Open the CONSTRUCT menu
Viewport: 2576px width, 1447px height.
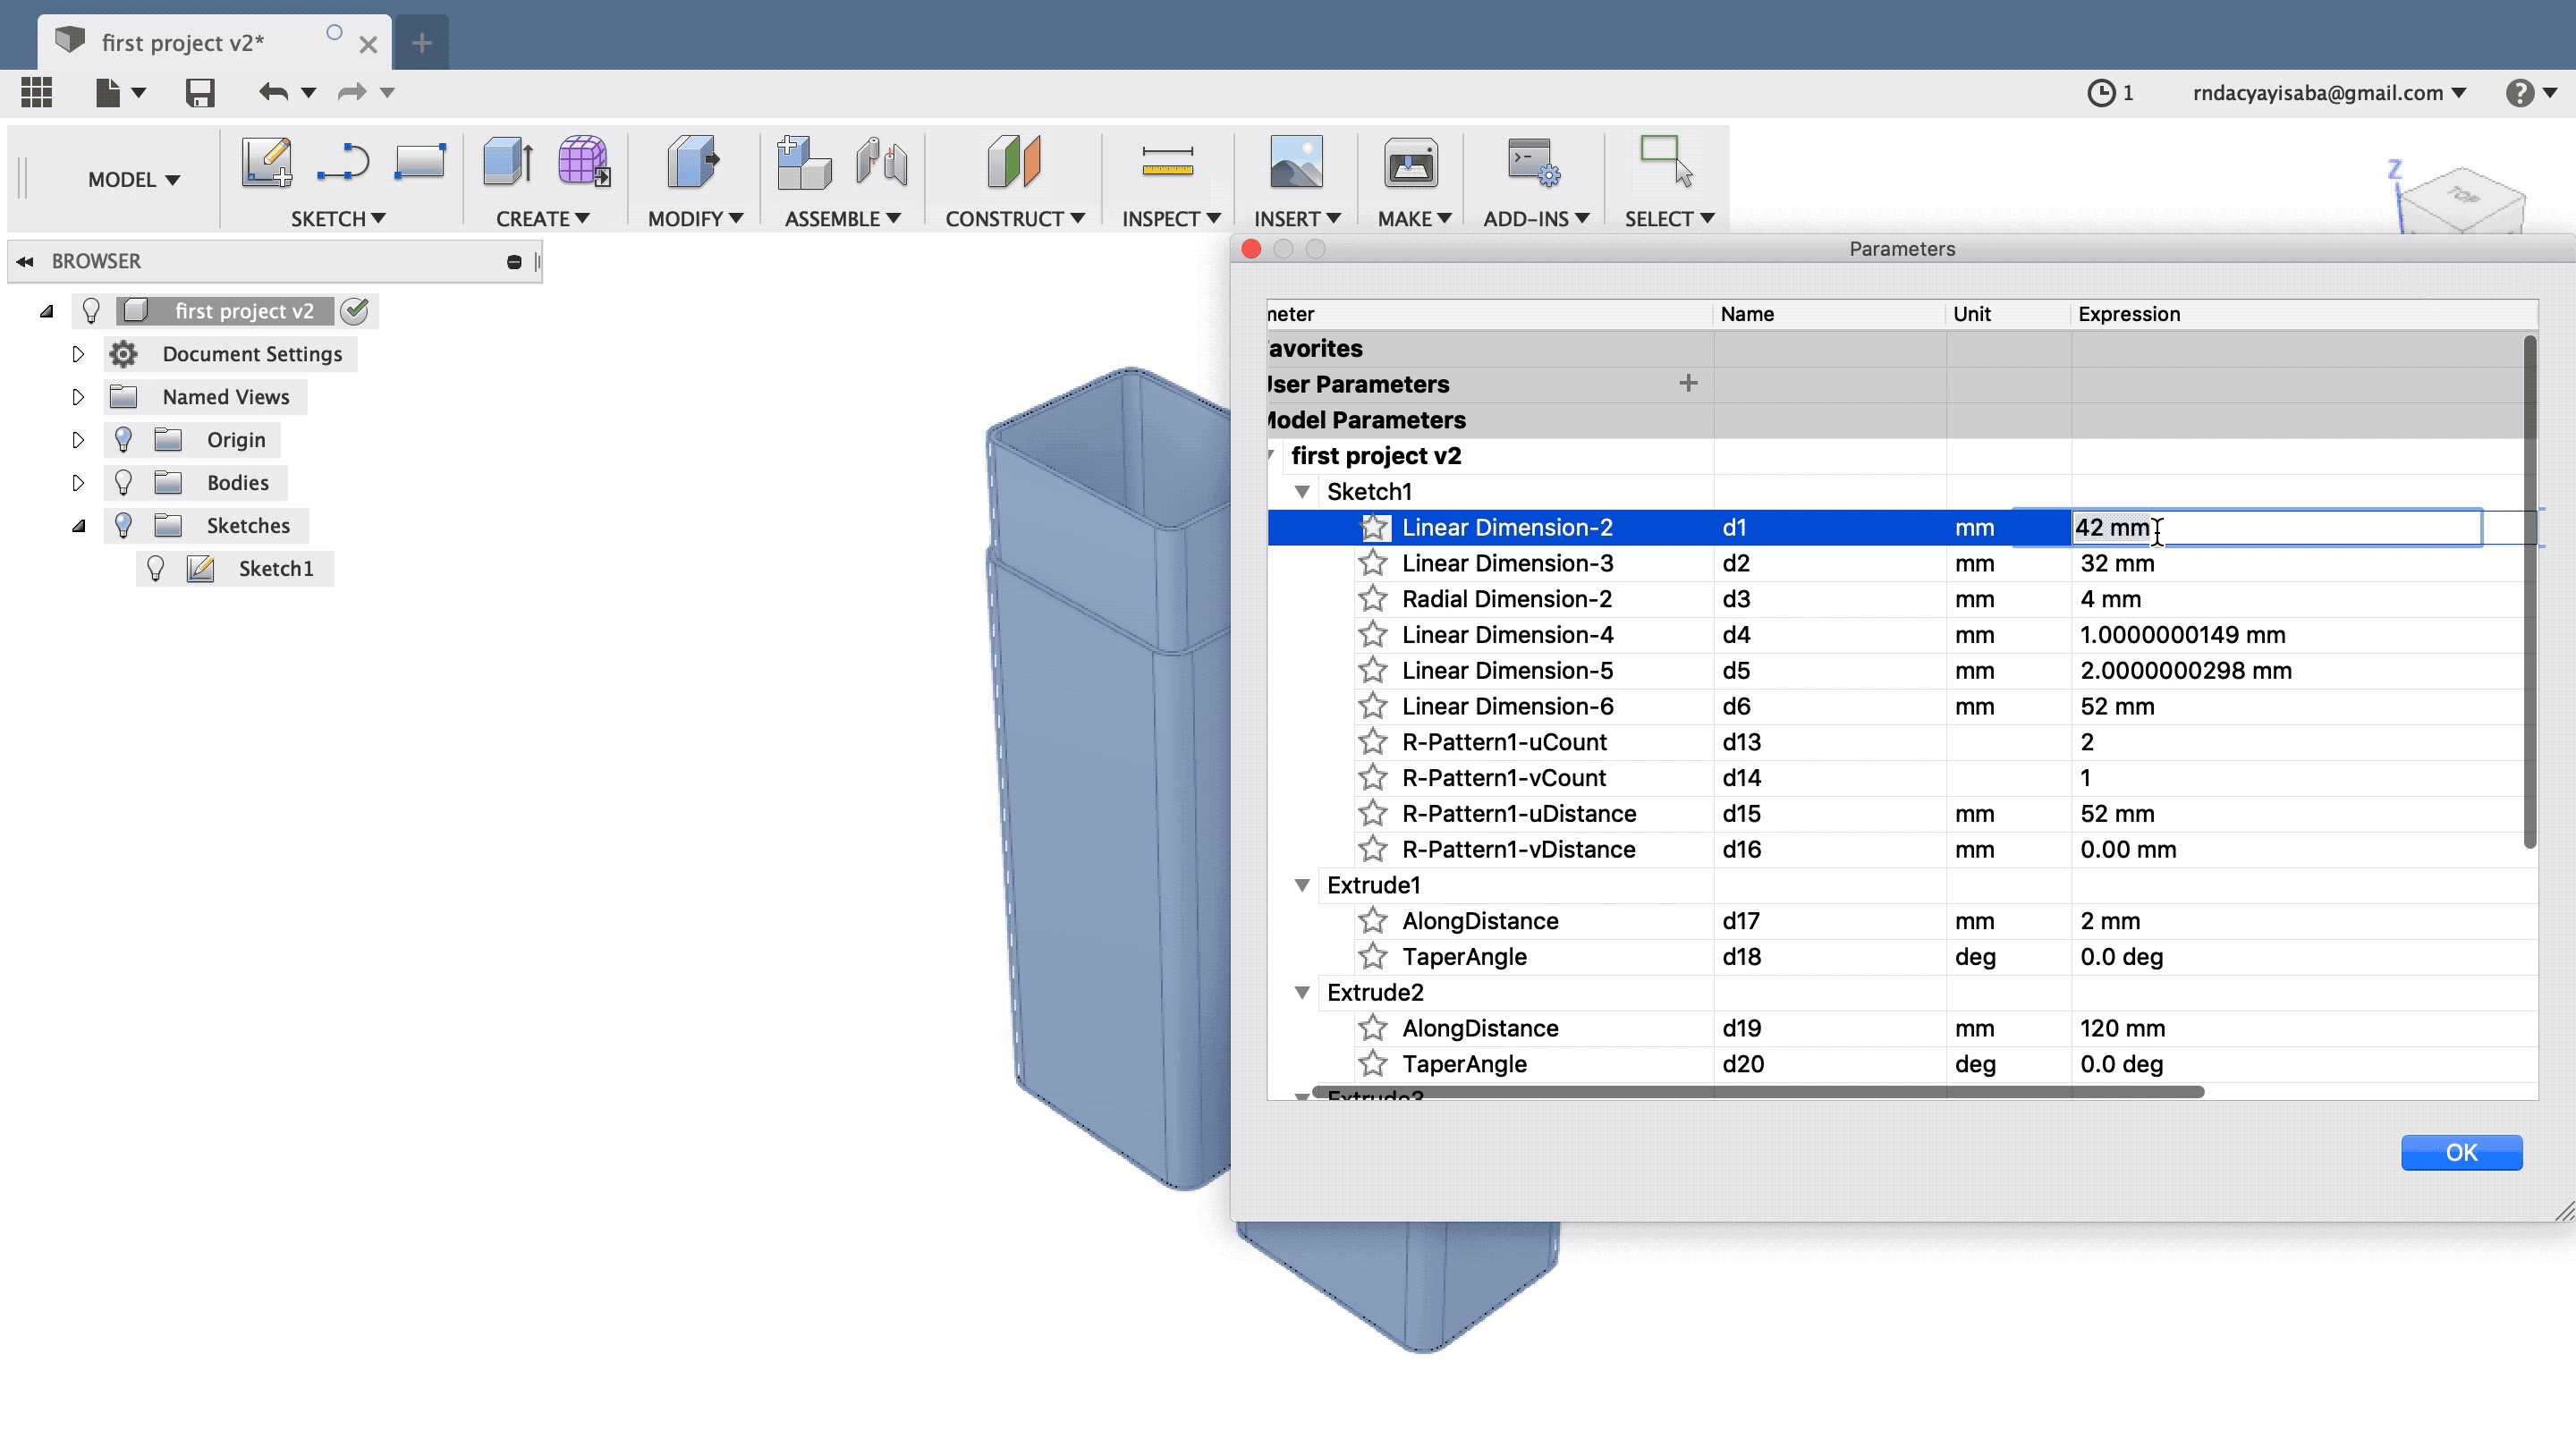click(x=1015, y=219)
